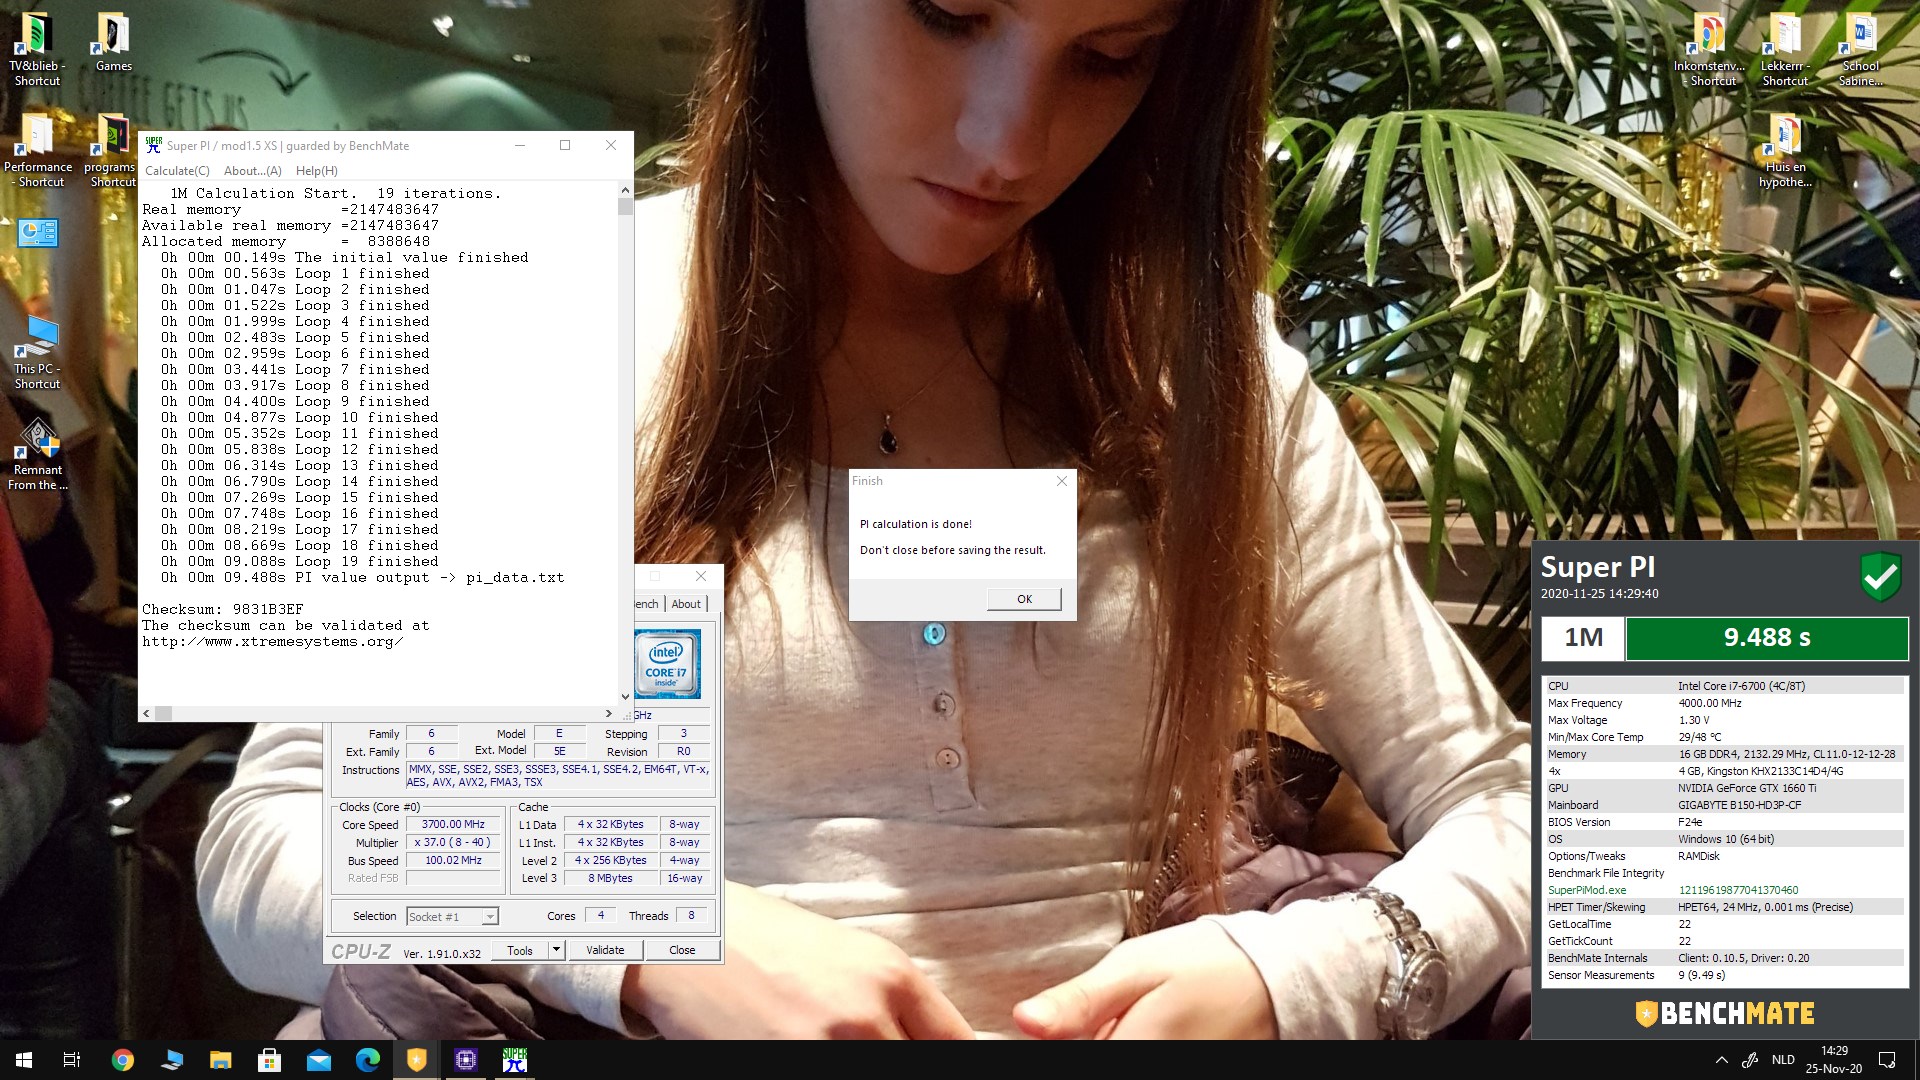This screenshot has height=1080, width=1920.
Task: Open the programs Shortcut desktop icon
Action: pyautogui.click(x=112, y=151)
